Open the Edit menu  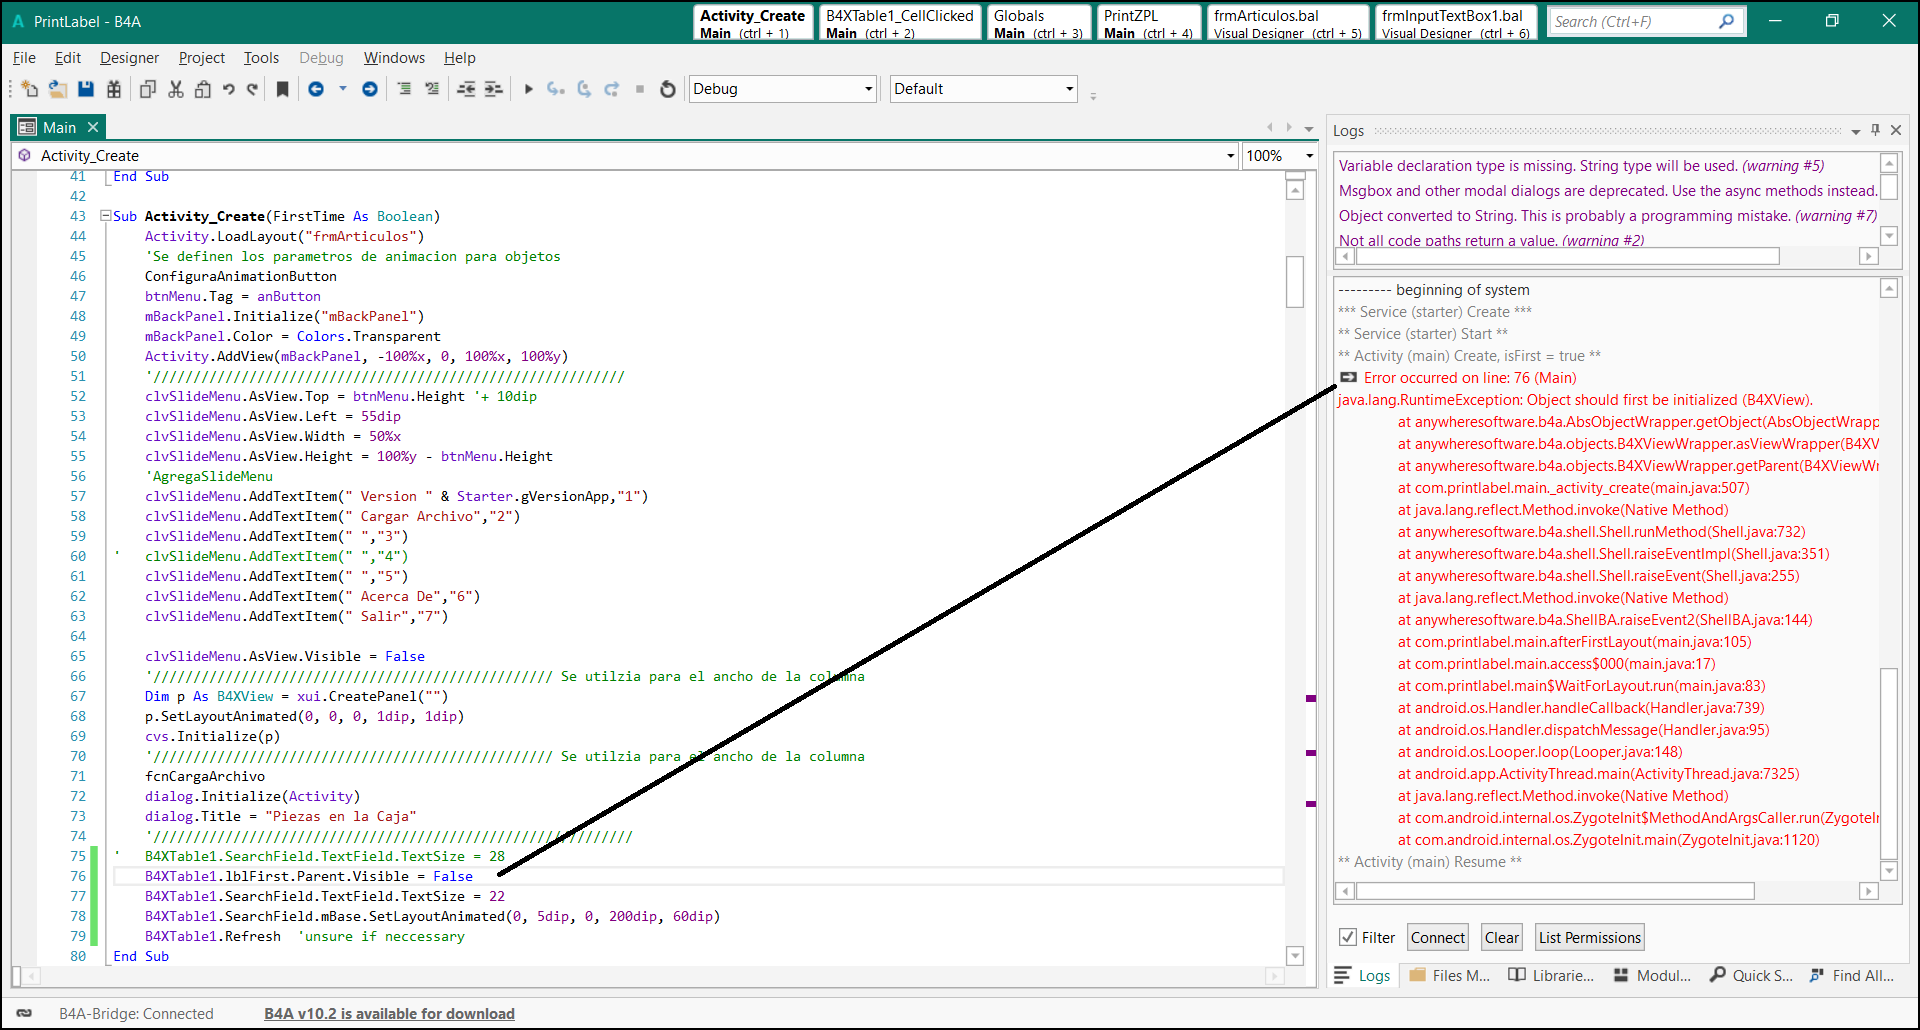(68, 58)
